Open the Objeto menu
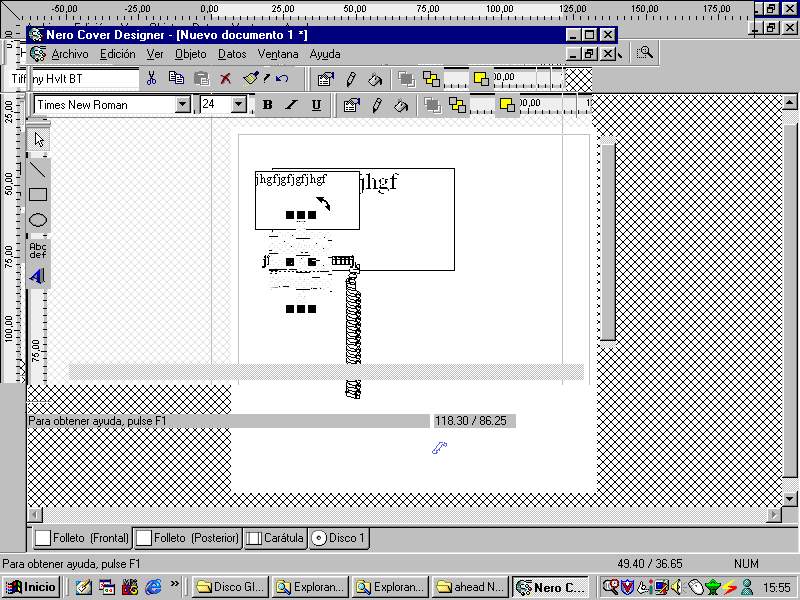This screenshot has height=600, width=800. (x=190, y=54)
